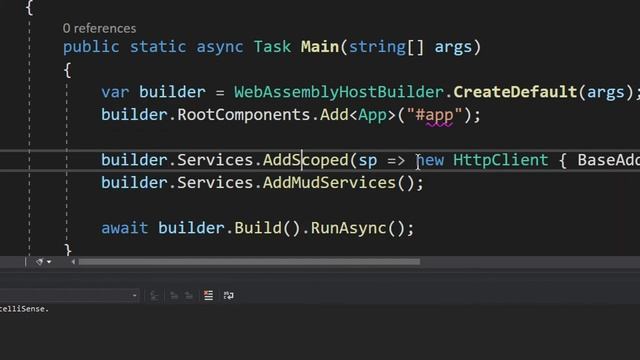Click the WebAssemblyHostBuilder type name
This screenshot has height=360, width=640.
339,92
